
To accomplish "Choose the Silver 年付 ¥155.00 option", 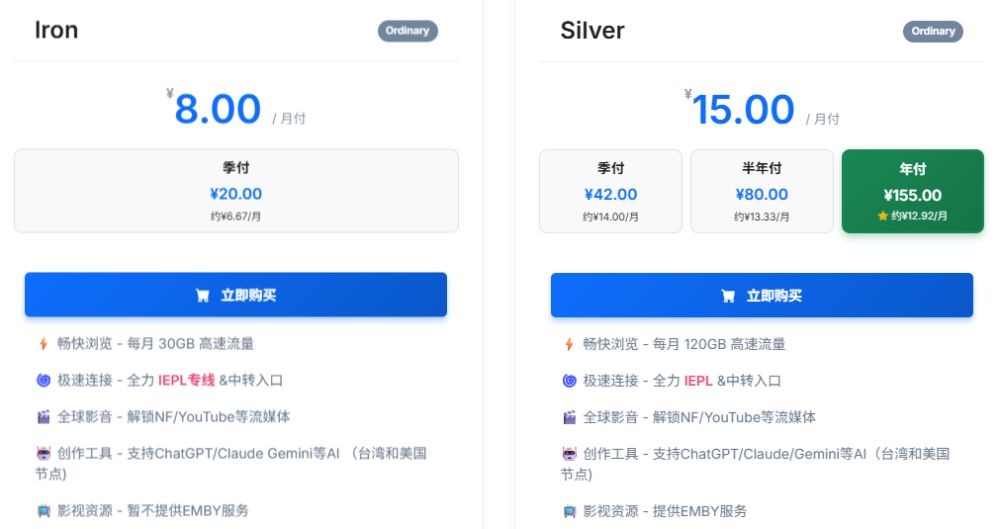I will click(912, 191).
